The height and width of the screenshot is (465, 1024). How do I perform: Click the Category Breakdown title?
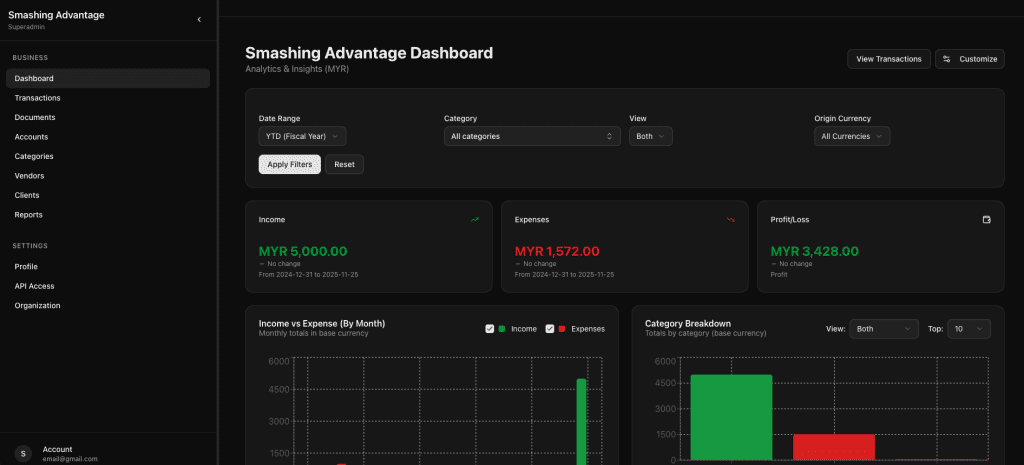click(688, 323)
